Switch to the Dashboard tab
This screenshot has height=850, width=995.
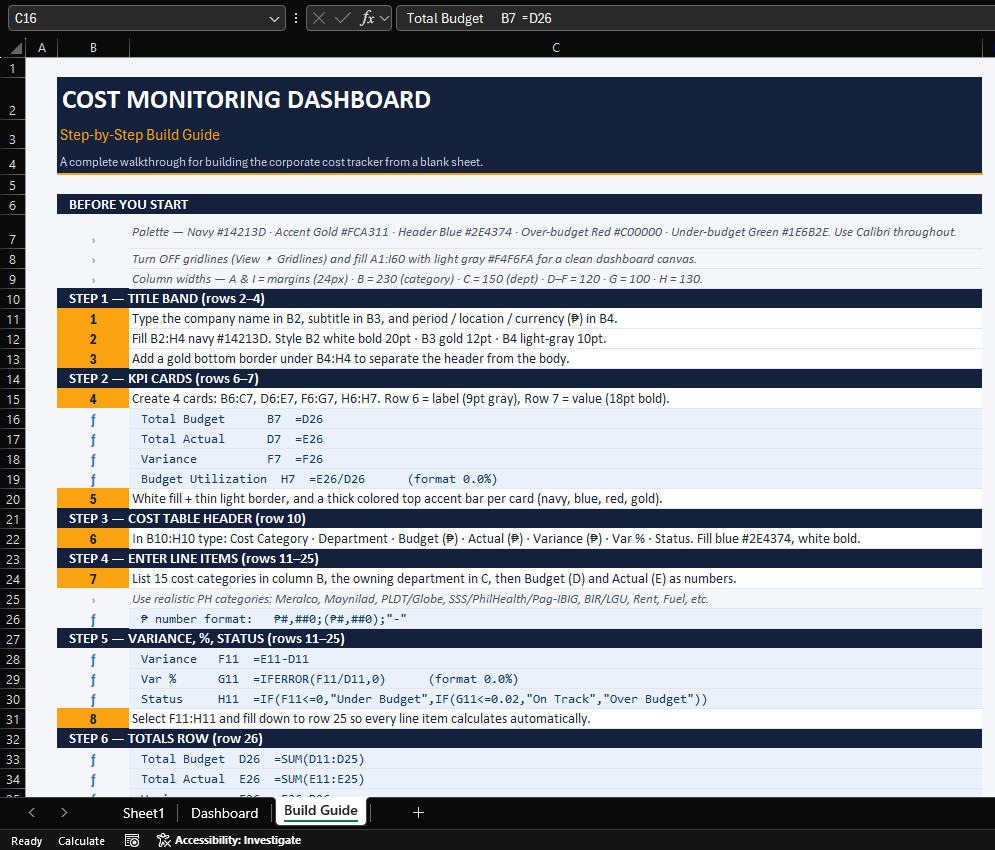pos(225,813)
